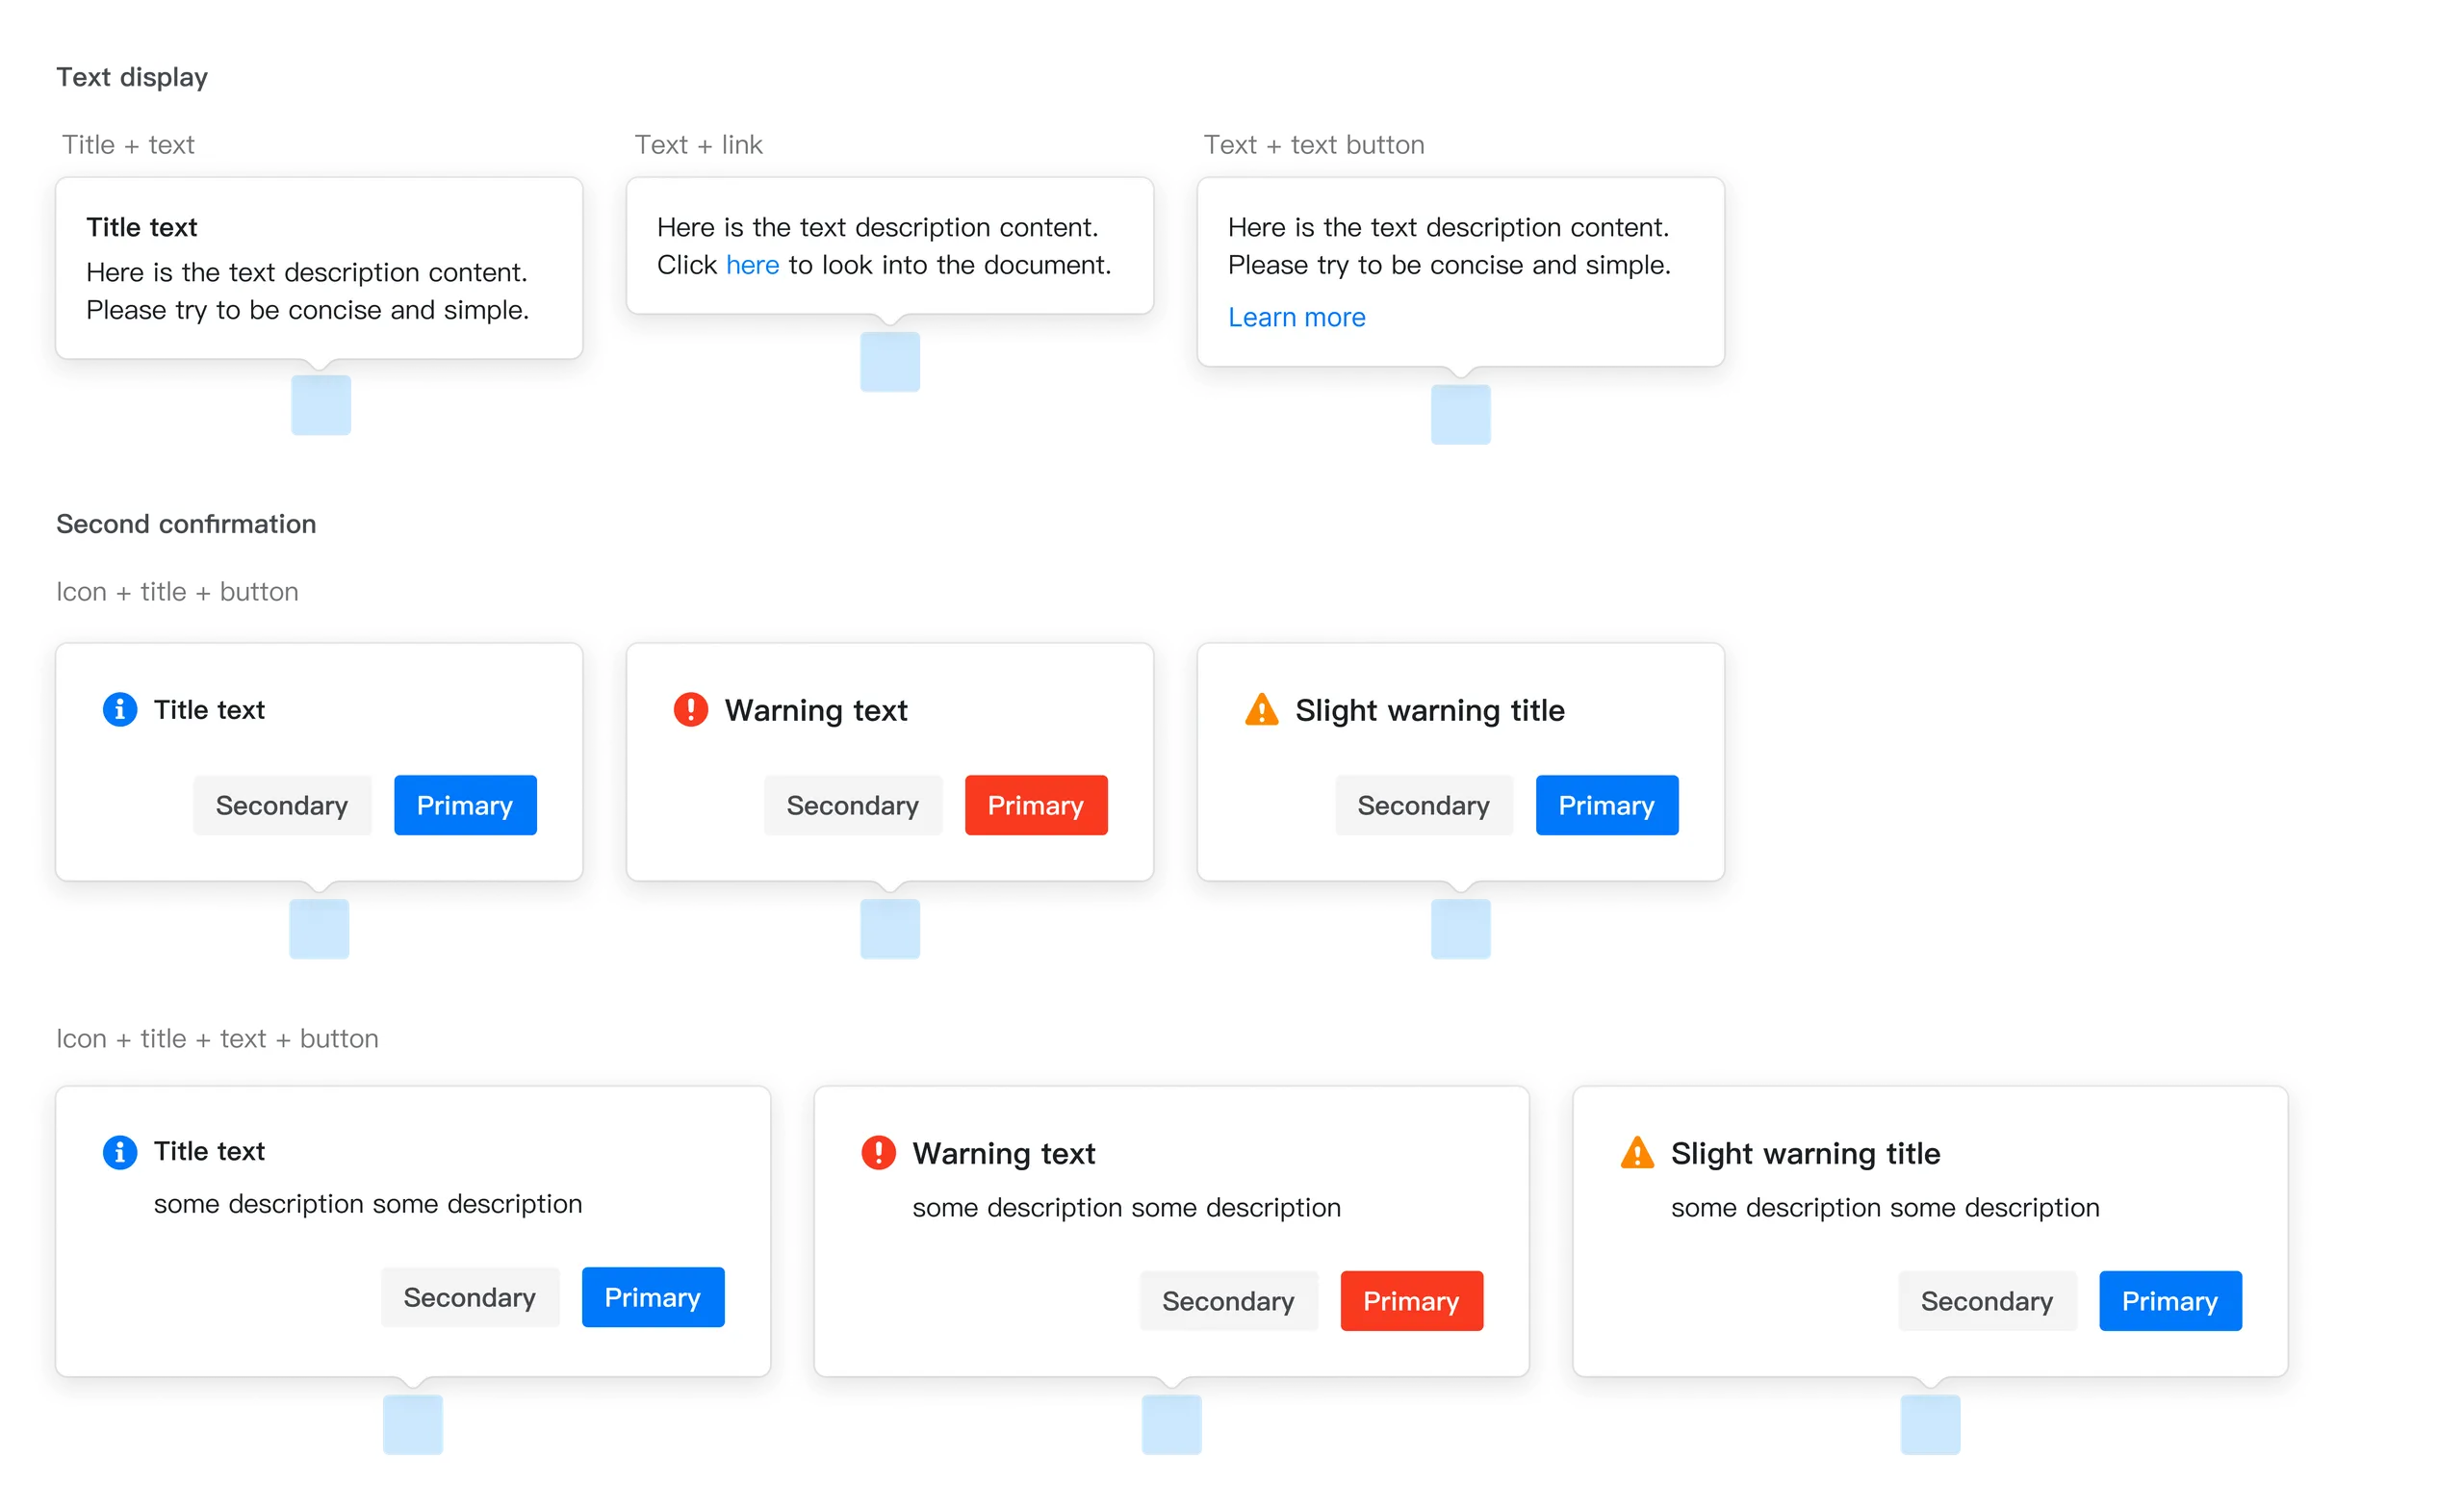This screenshot has width=2464, height=1510.
Task: Click Secondary button in Slight warning card with description
Action: coord(1987,1300)
